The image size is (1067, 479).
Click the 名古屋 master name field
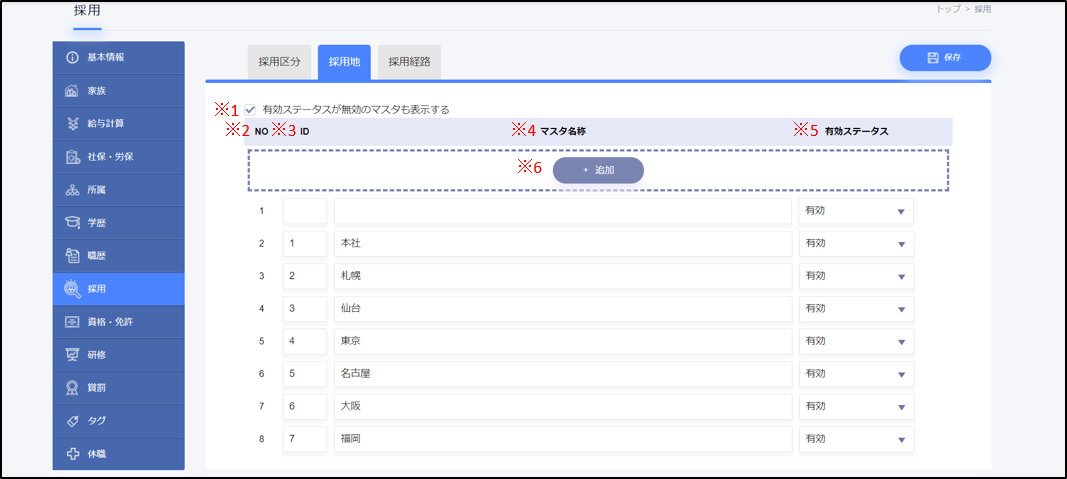pyautogui.click(x=563, y=374)
